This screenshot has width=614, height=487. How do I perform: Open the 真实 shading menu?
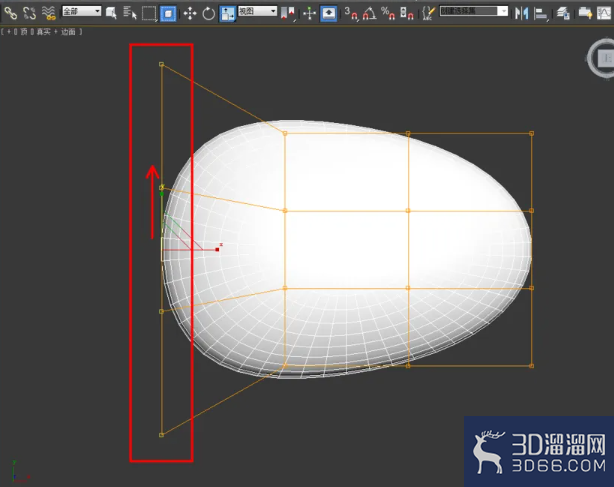point(43,32)
